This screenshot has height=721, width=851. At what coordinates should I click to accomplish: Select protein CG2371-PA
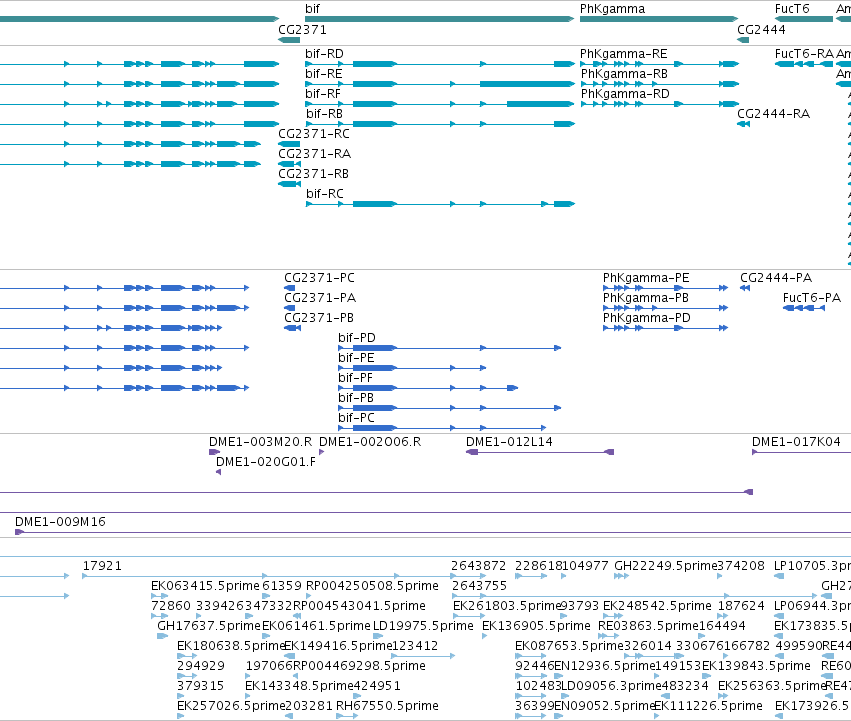[320, 298]
